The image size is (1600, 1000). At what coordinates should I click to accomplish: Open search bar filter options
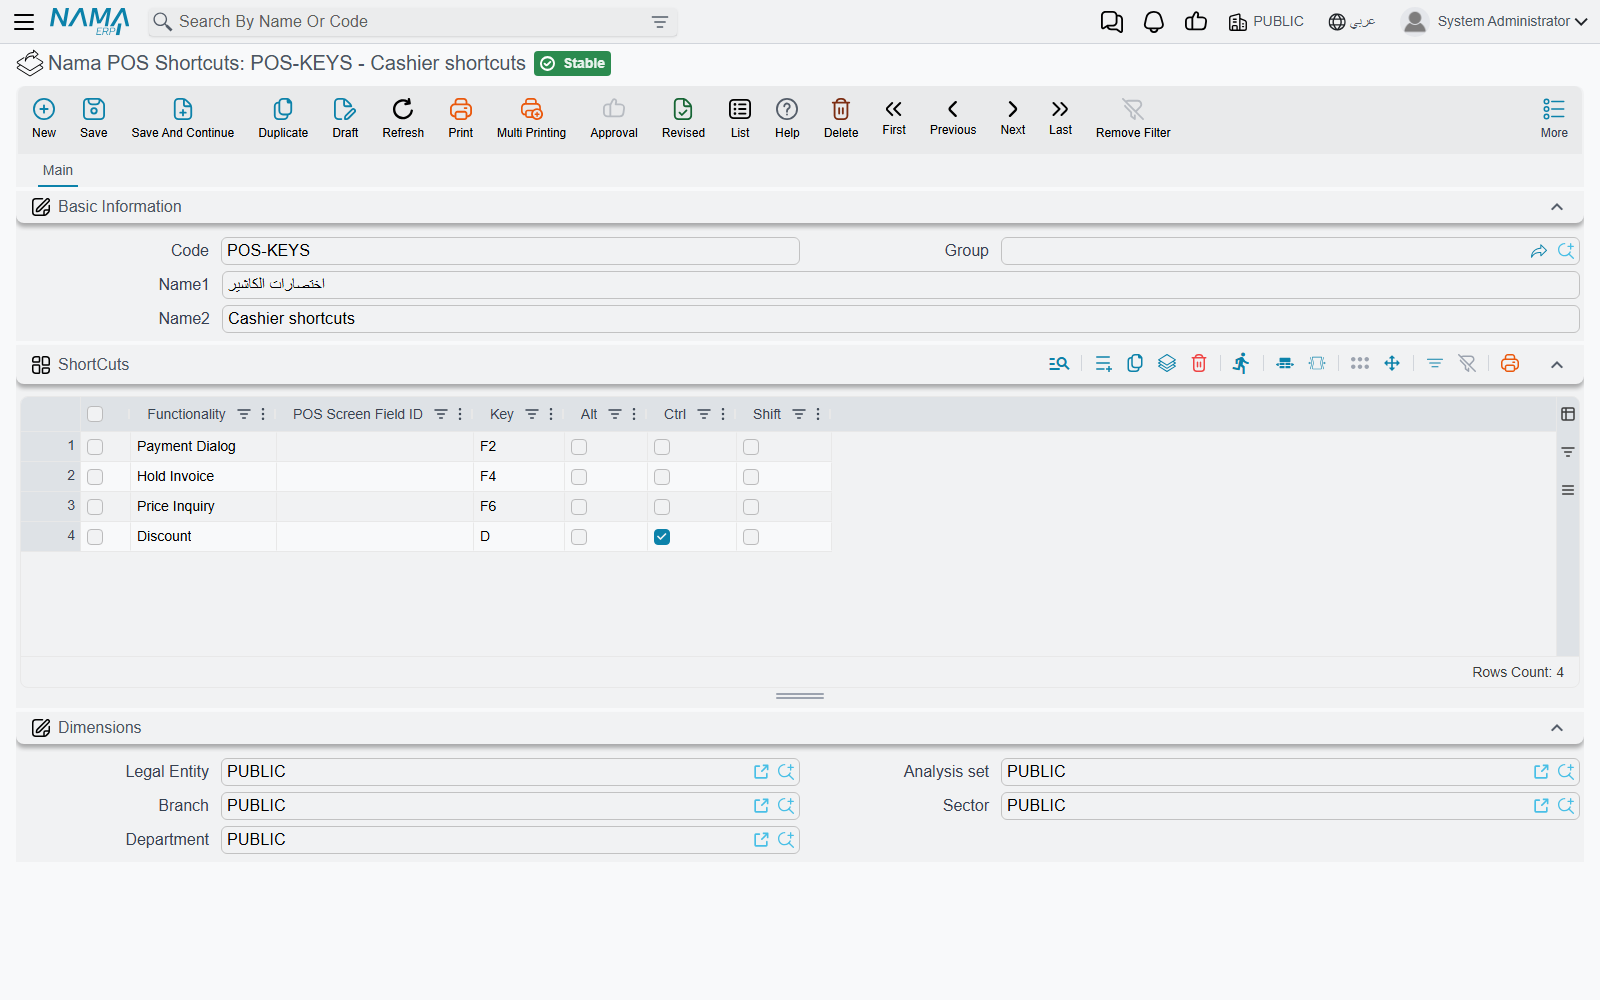tap(660, 22)
